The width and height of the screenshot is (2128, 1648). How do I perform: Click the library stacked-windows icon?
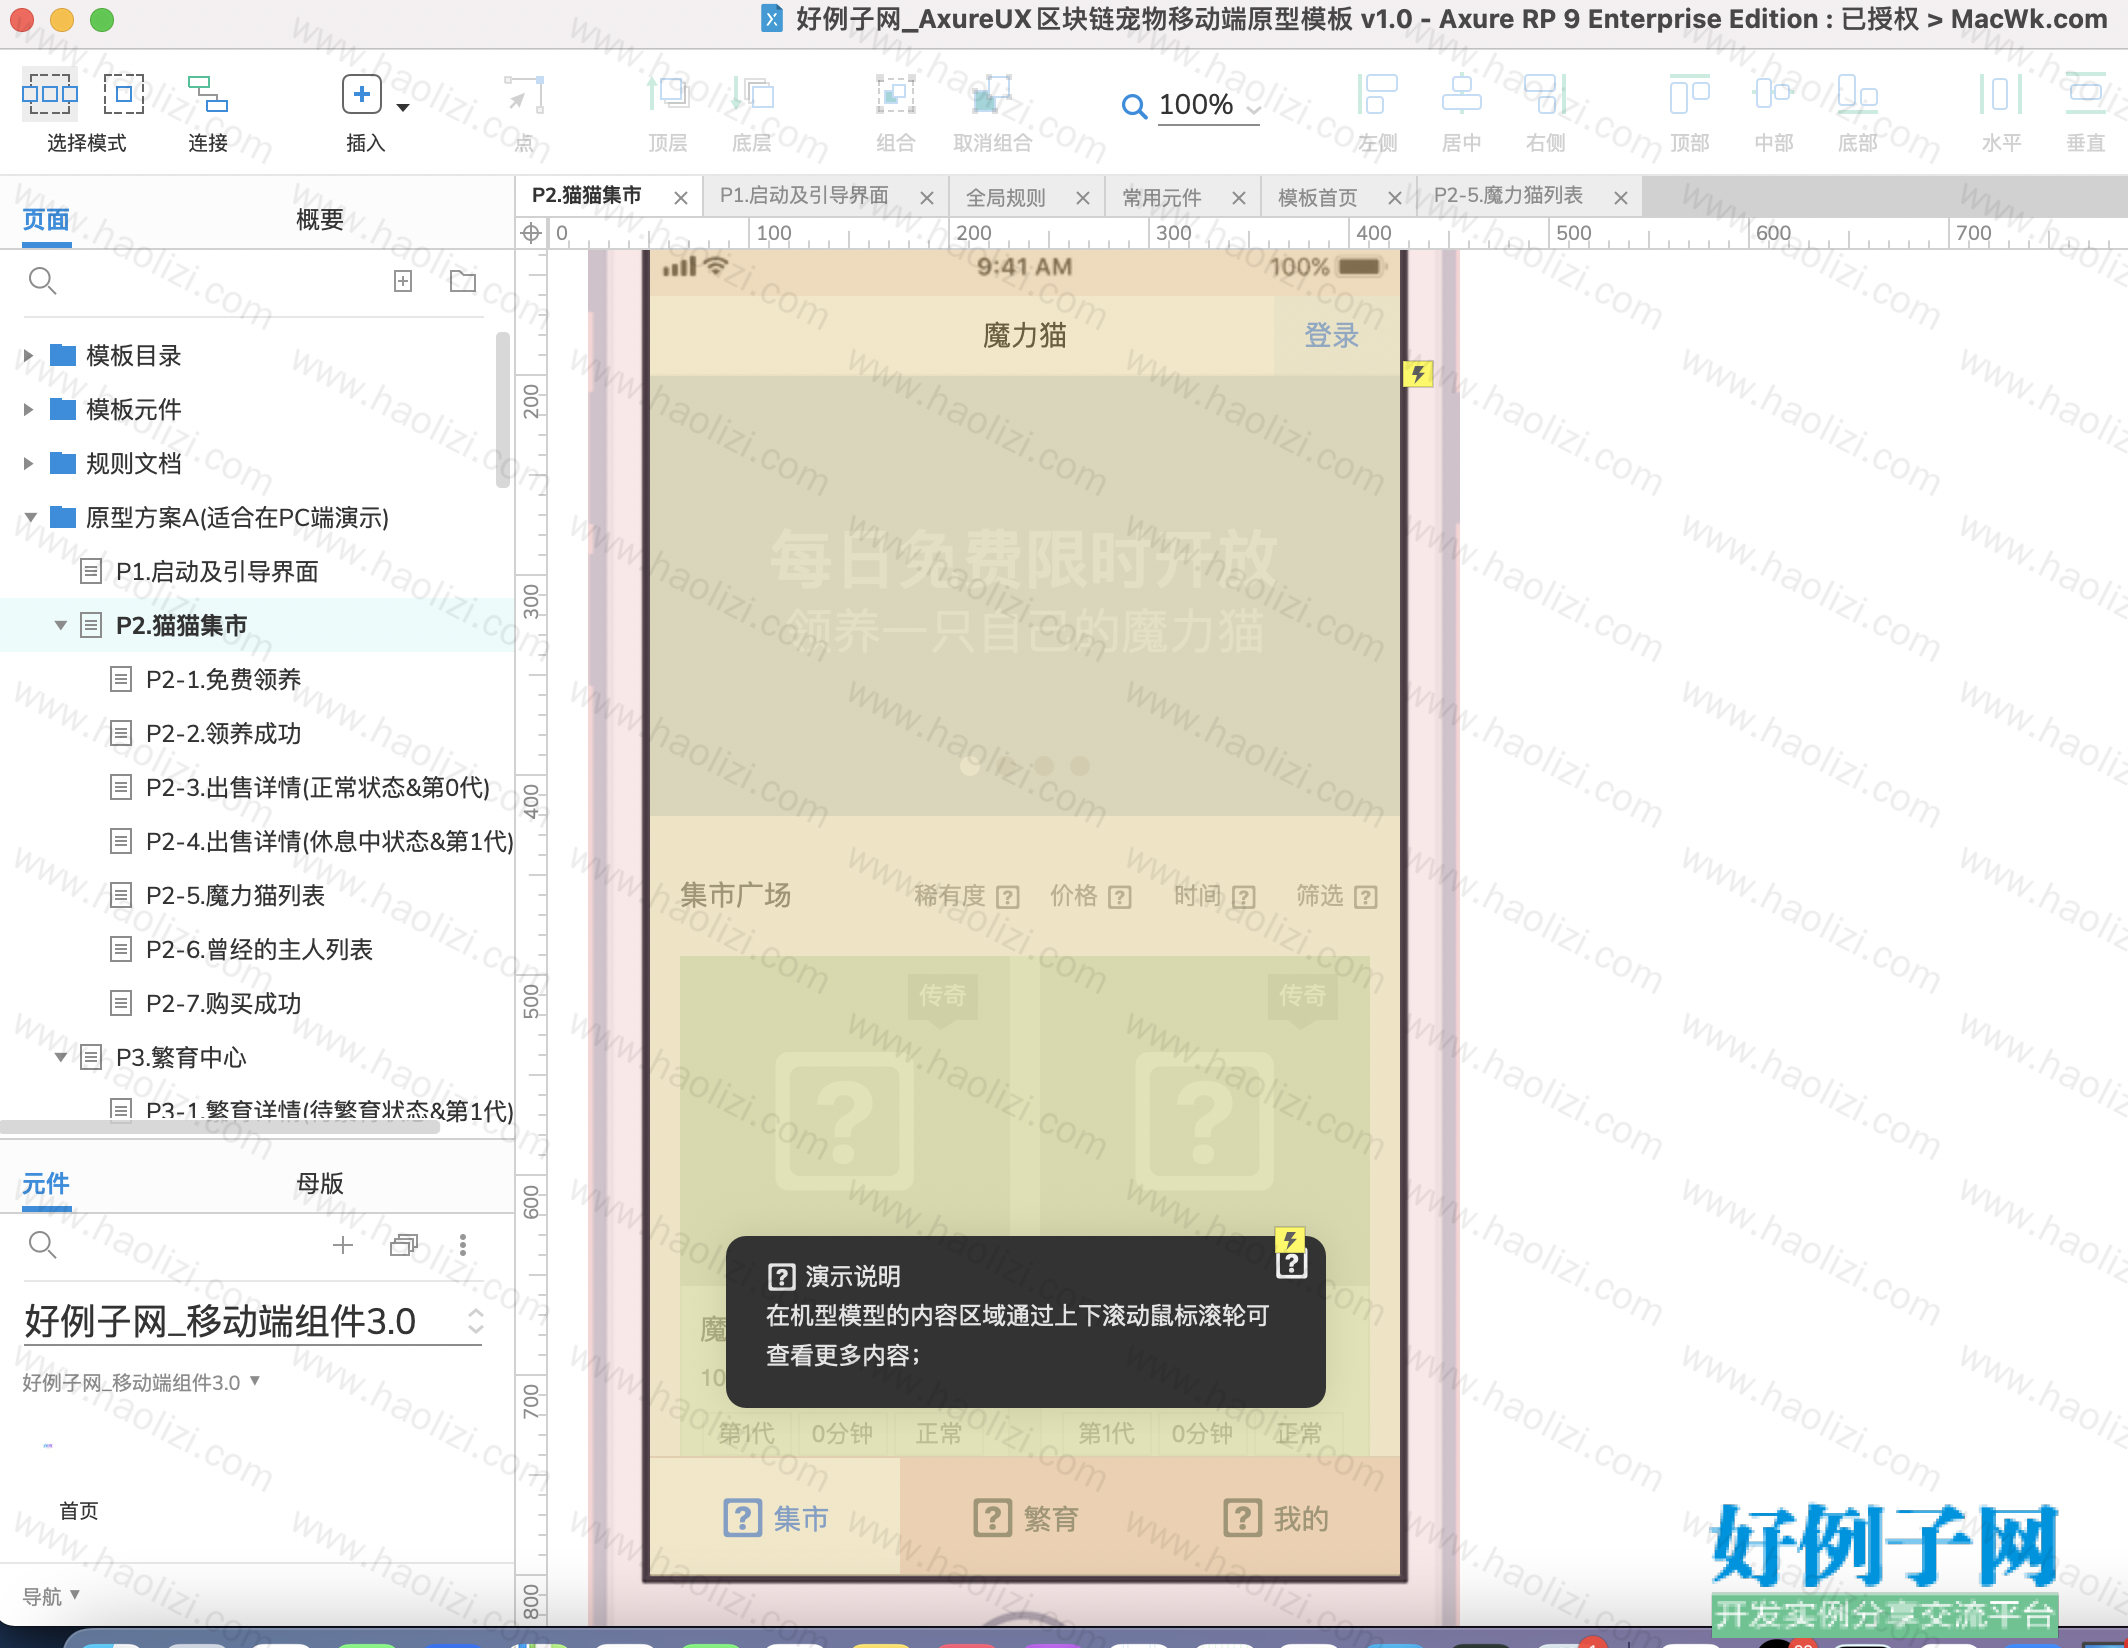pyautogui.click(x=404, y=1245)
